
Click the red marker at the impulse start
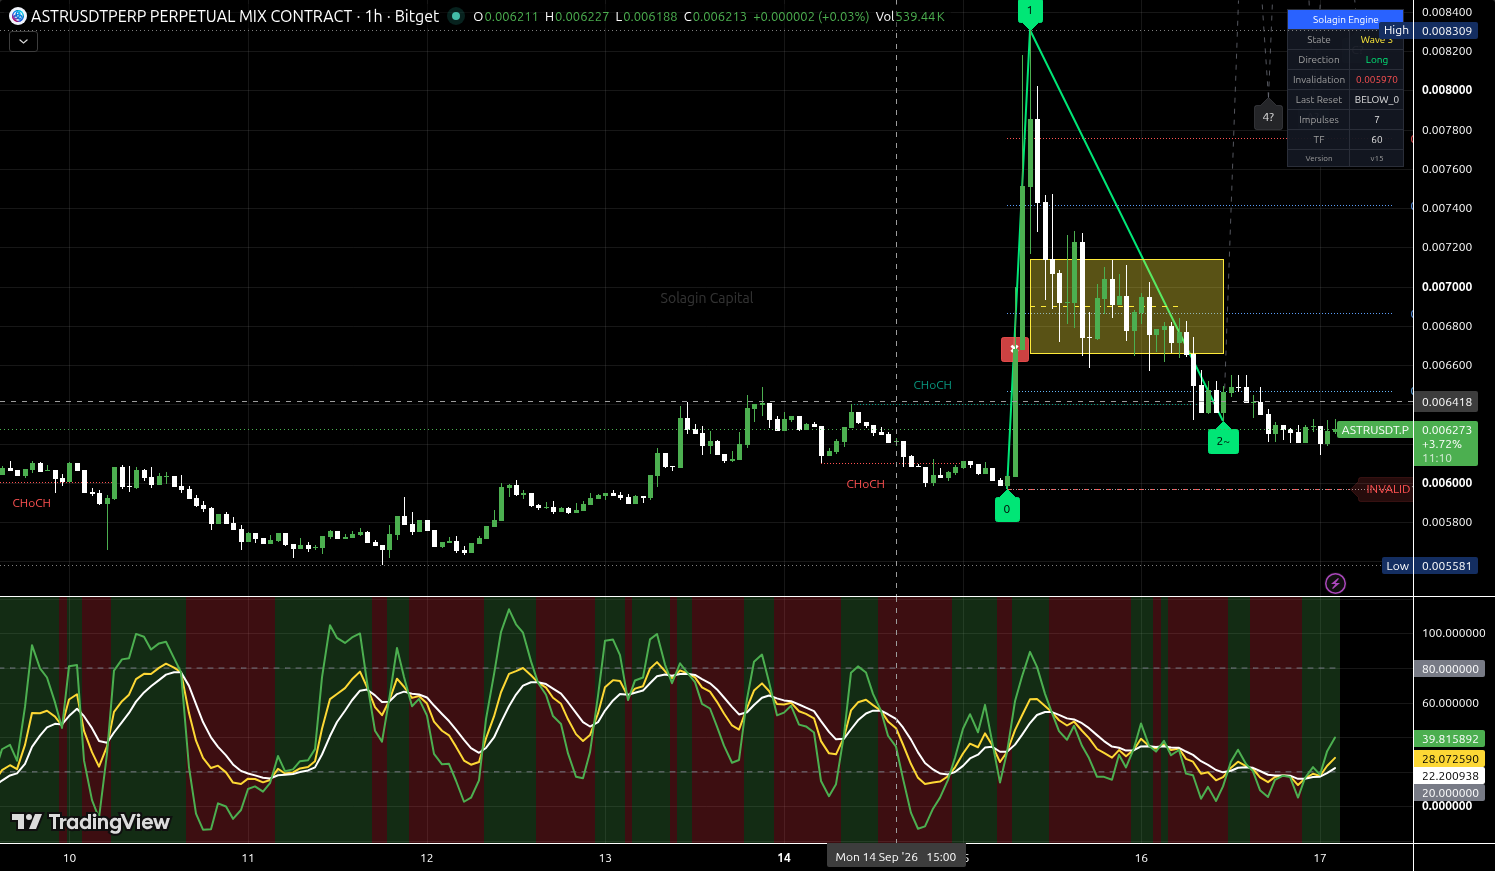[x=1014, y=349]
